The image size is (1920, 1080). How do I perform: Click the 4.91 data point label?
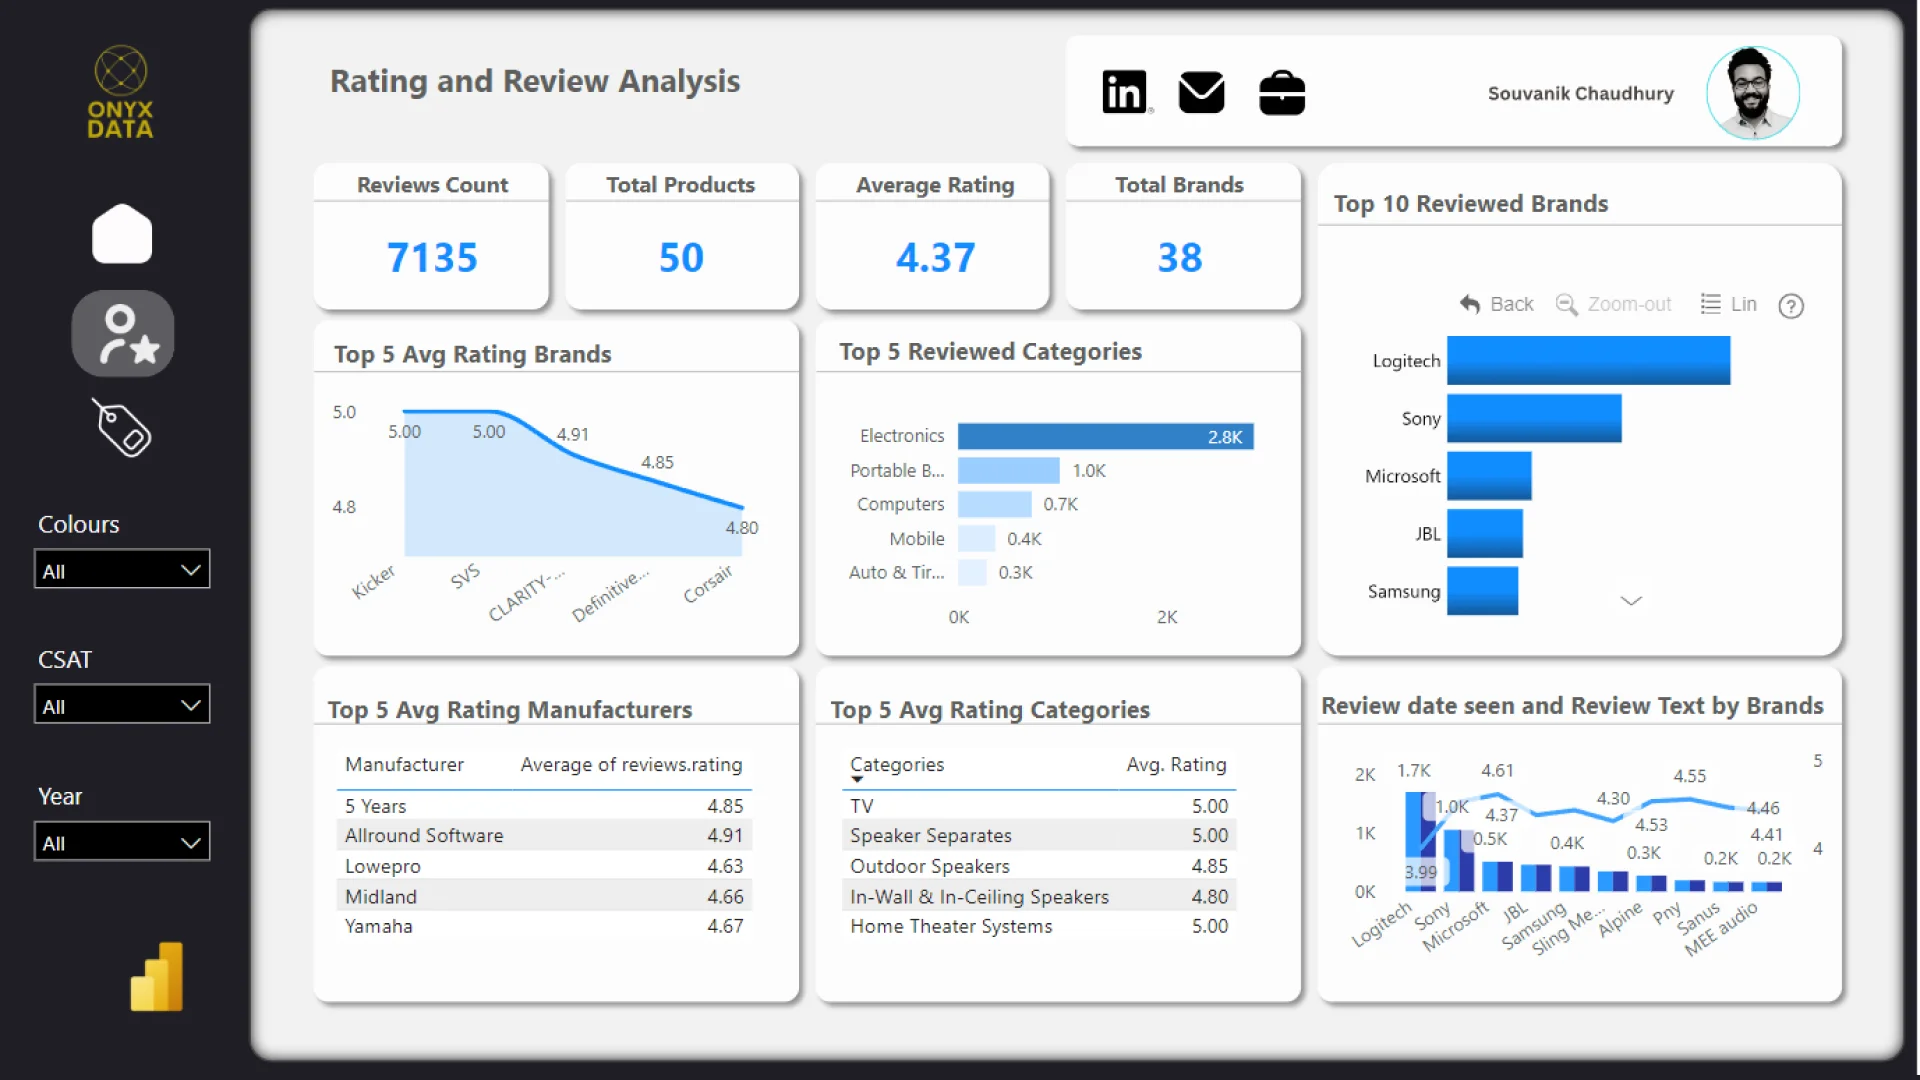tap(573, 435)
